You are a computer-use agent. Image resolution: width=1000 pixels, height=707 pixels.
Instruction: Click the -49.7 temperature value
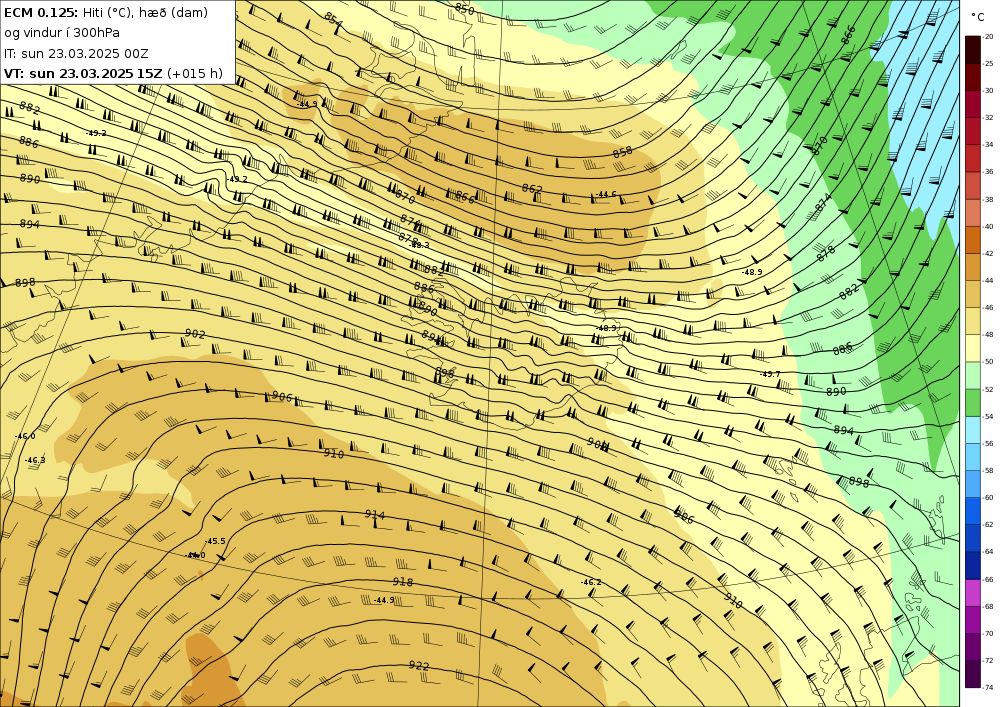coord(770,374)
